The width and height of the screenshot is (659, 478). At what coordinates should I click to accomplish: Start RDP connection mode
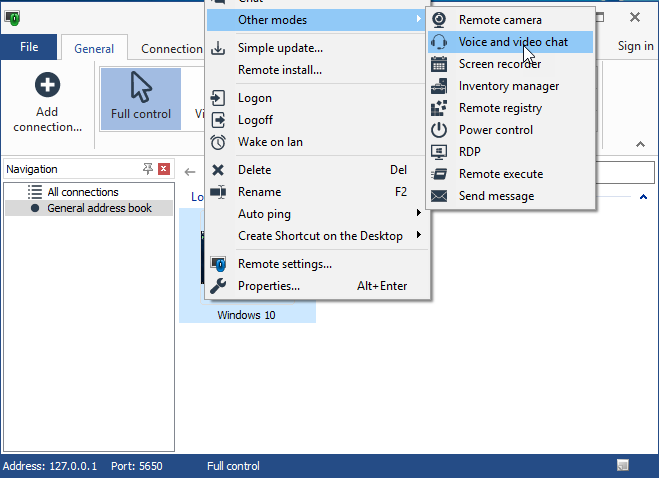point(470,152)
